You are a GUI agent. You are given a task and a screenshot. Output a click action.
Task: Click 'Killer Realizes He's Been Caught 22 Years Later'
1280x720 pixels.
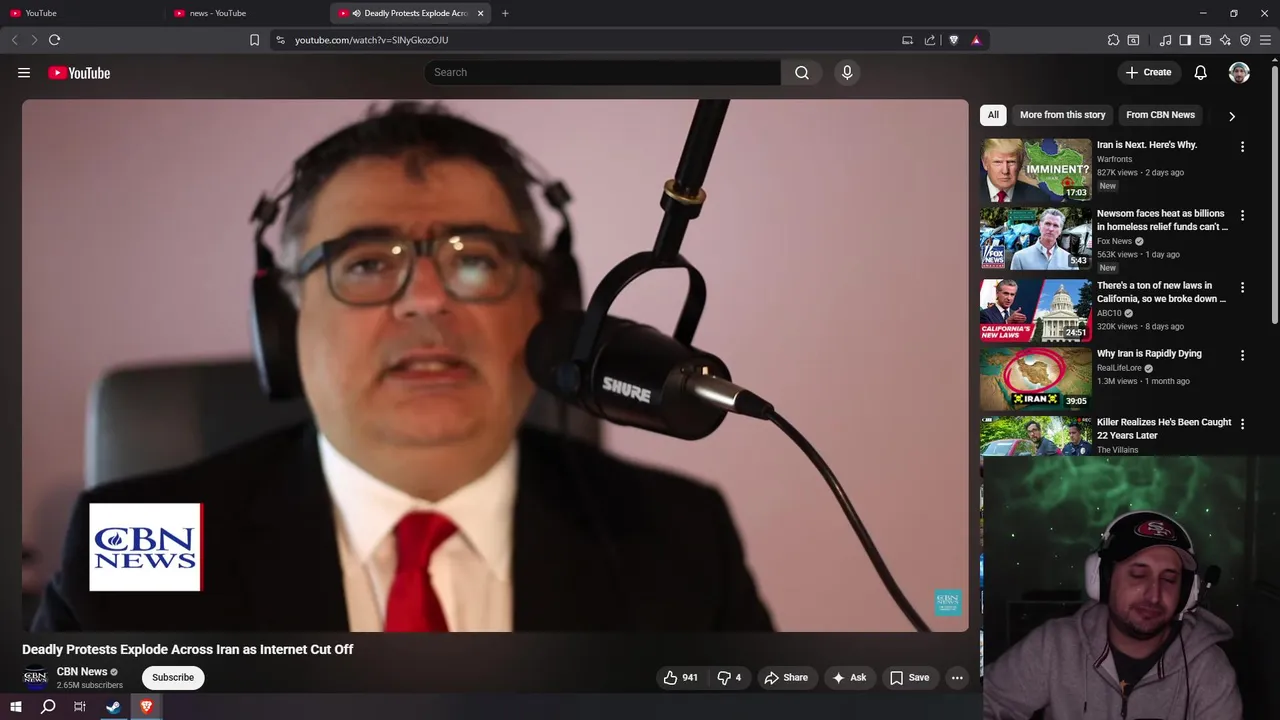click(1164, 429)
